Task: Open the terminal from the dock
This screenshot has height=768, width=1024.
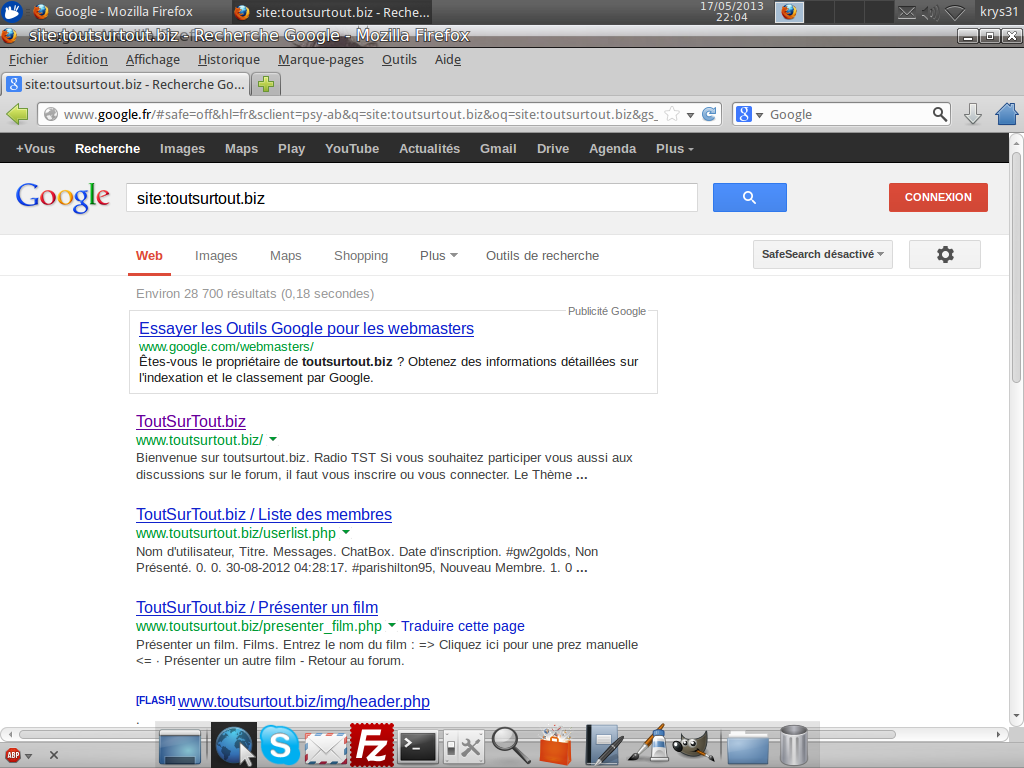Action: 417,746
